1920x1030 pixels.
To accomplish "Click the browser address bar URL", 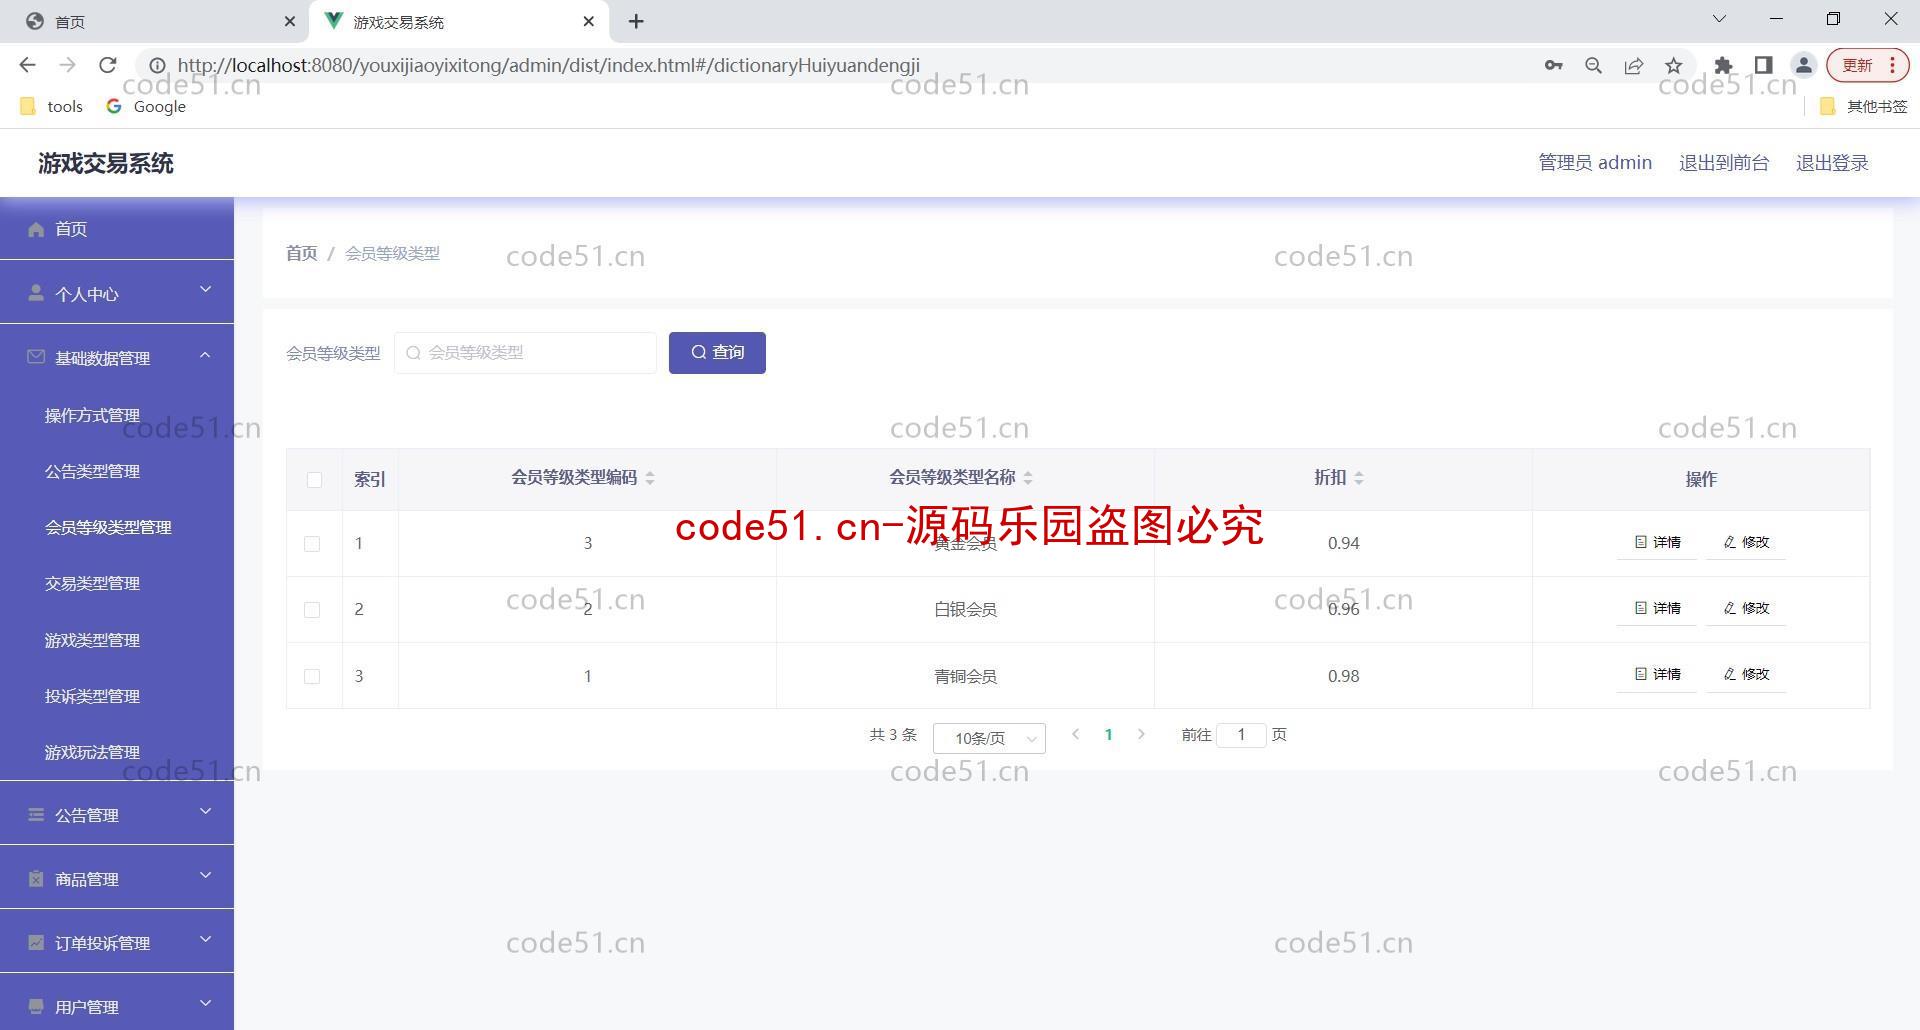I will (x=548, y=65).
